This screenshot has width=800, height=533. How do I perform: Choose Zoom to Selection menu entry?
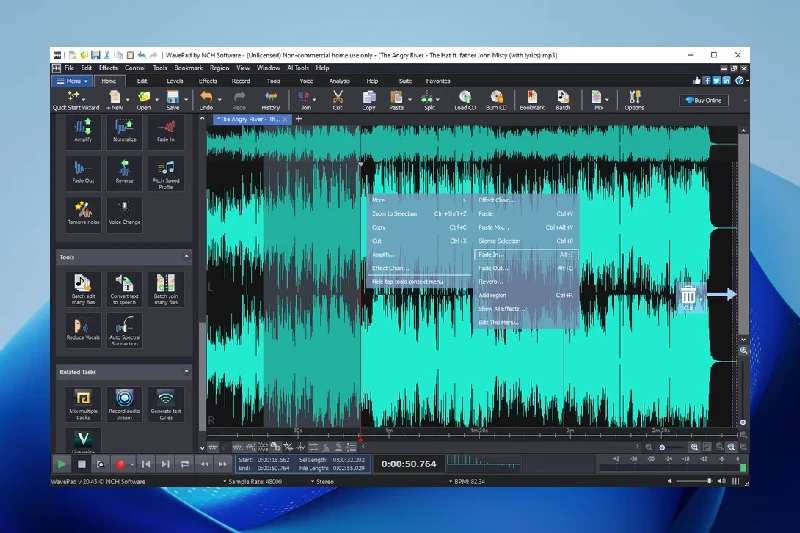[x=419, y=214]
